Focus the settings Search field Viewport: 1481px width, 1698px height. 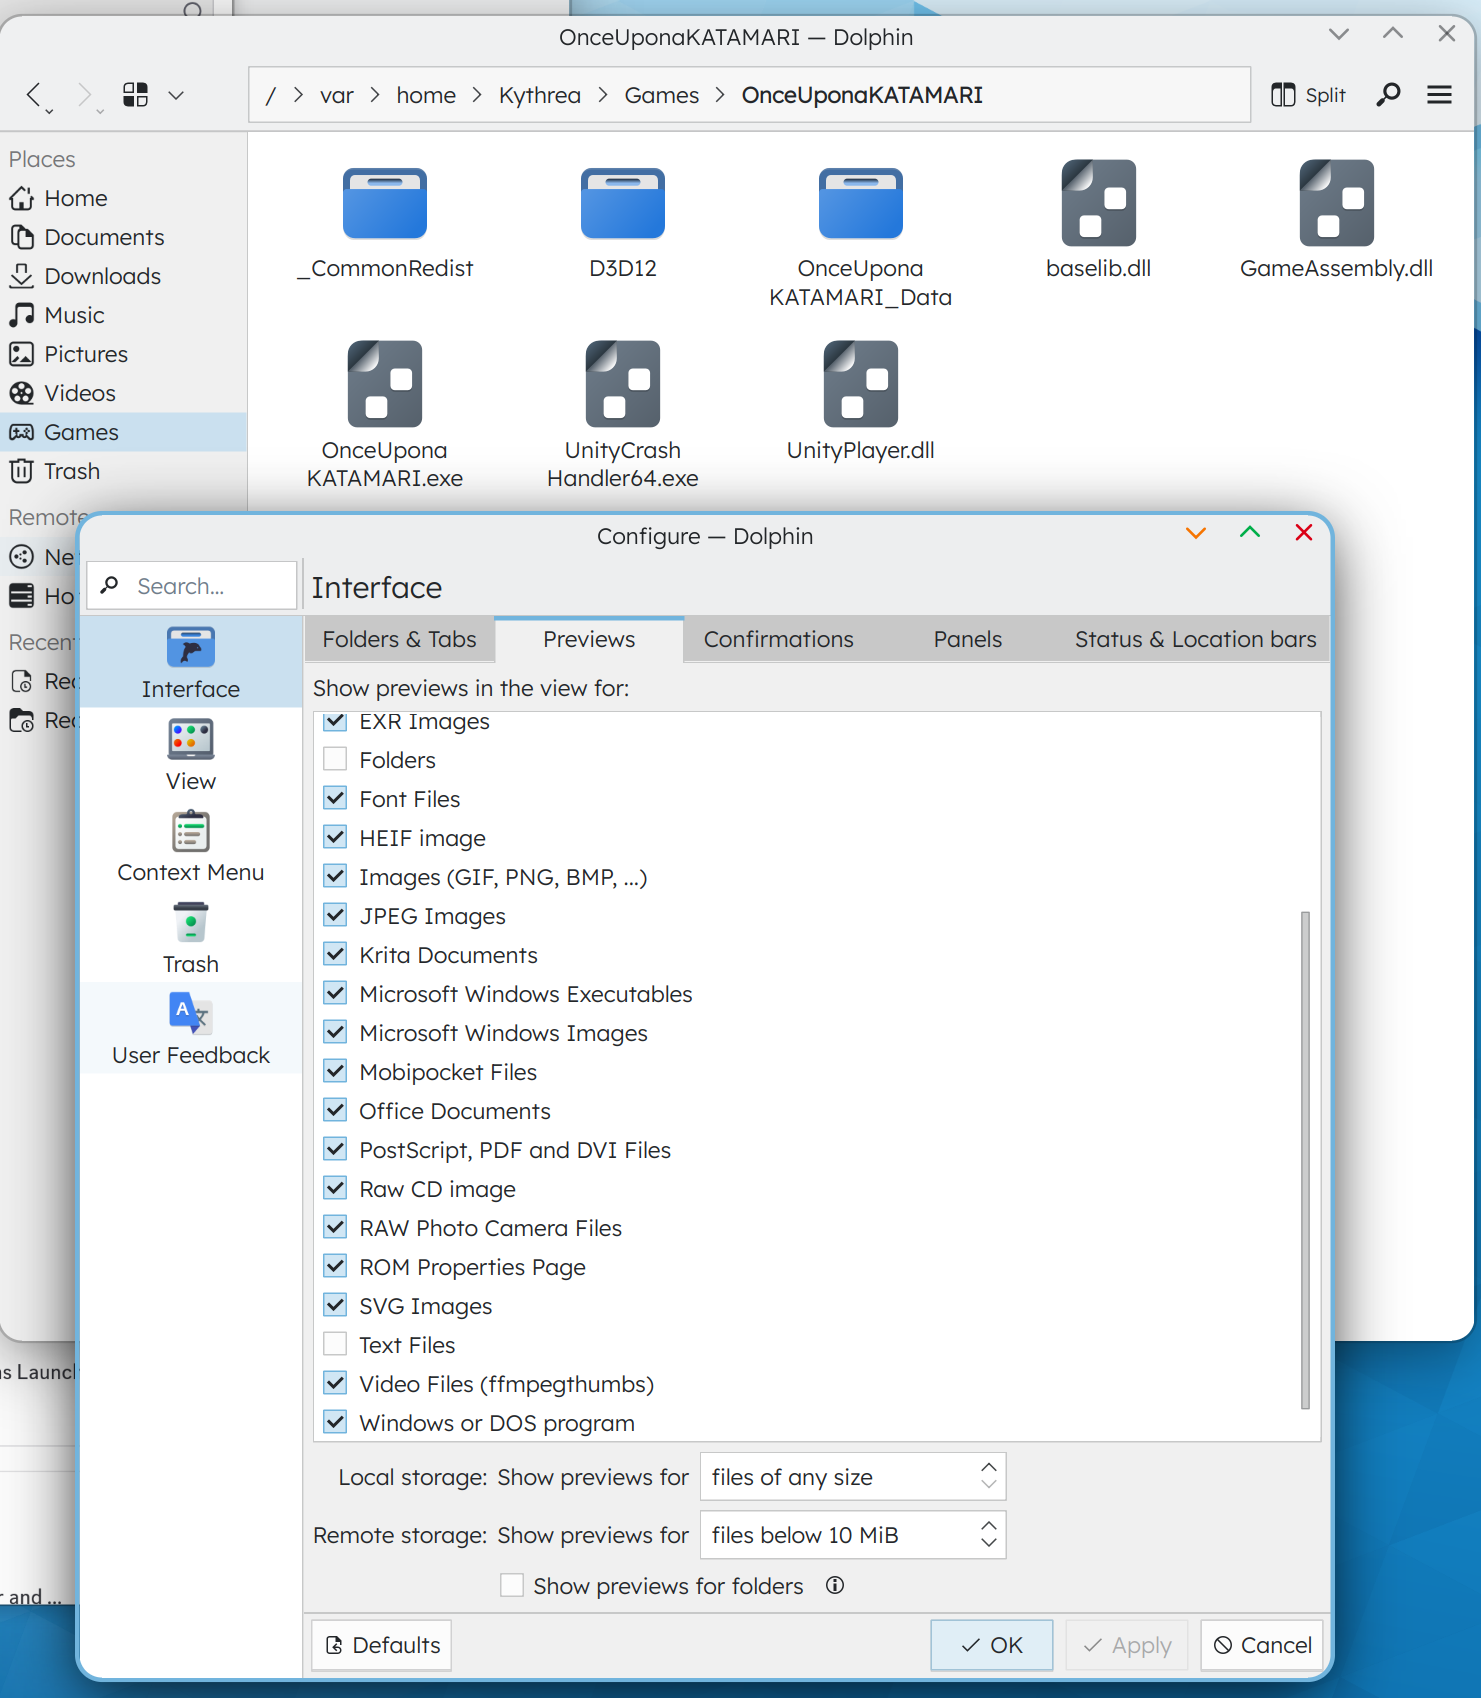click(x=192, y=585)
